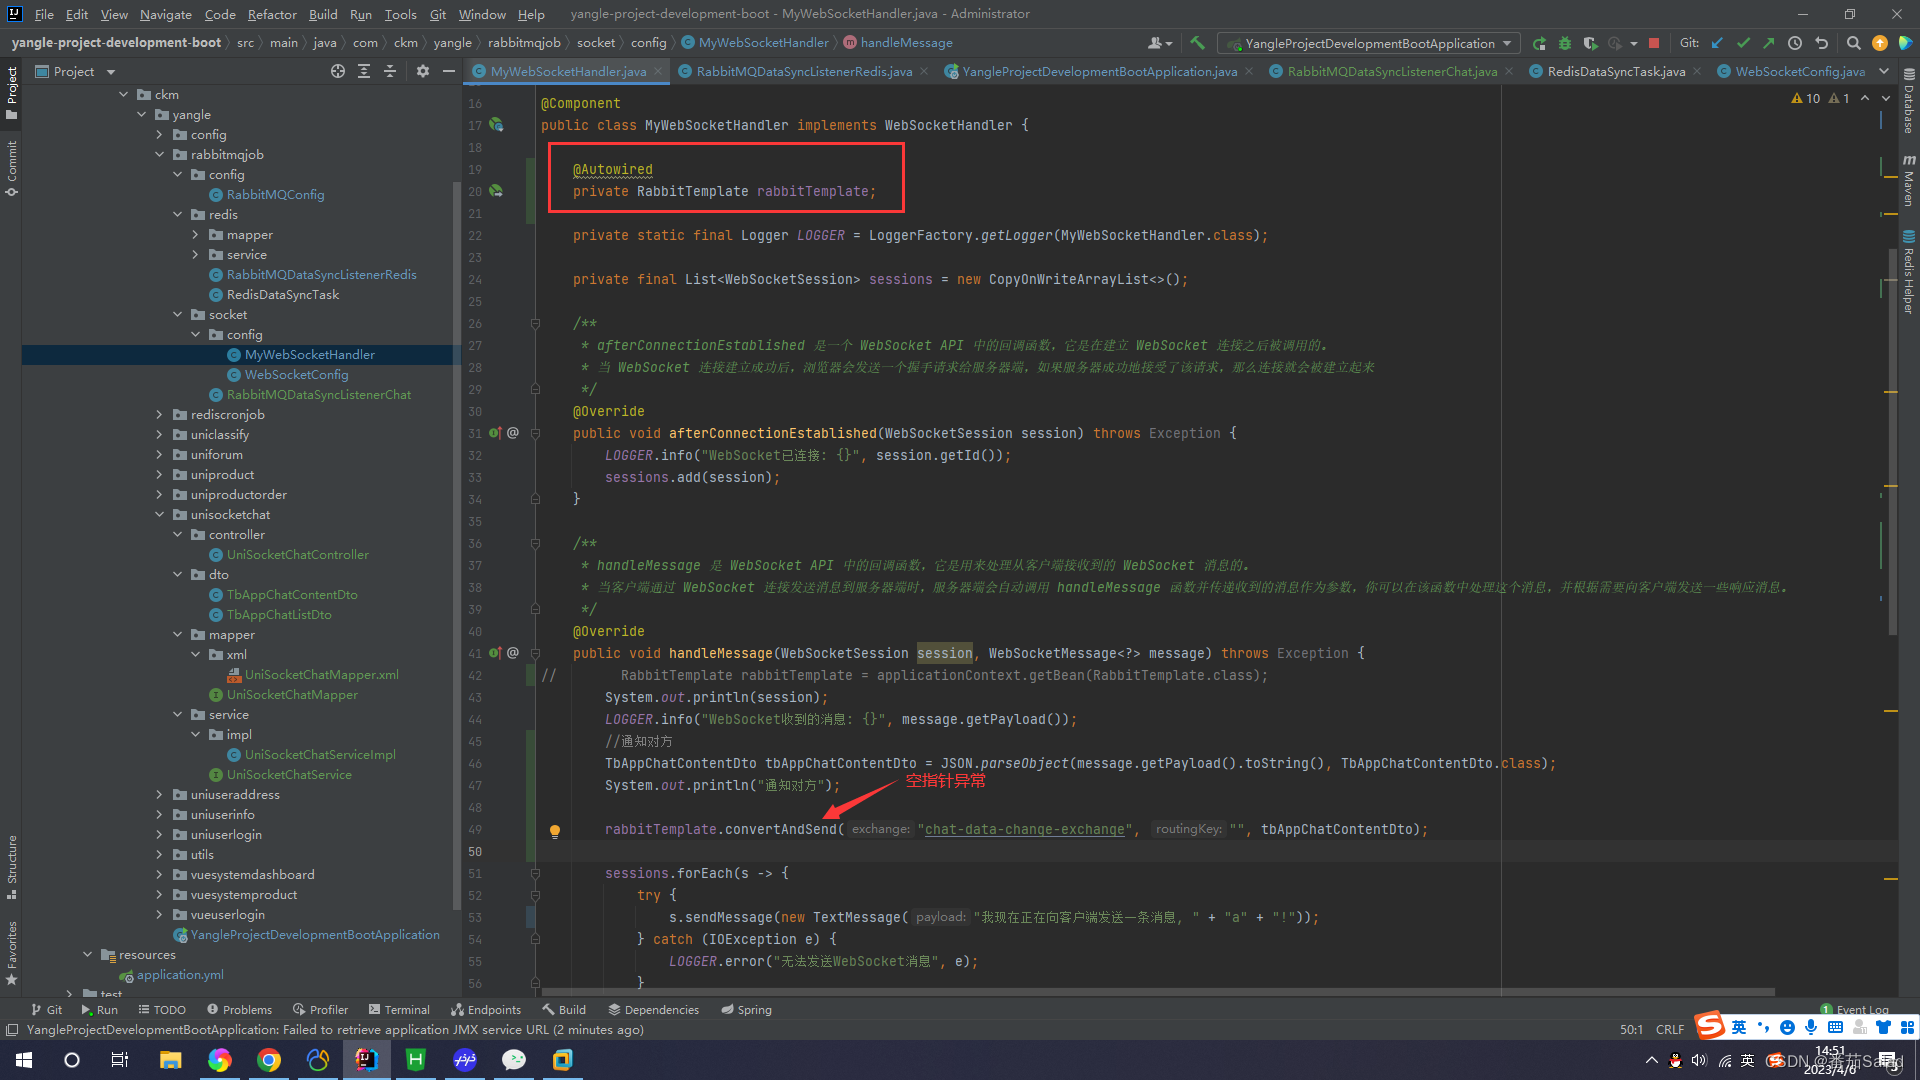Open Project panel settings gear
This screenshot has height=1080, width=1920.
coord(423,71)
